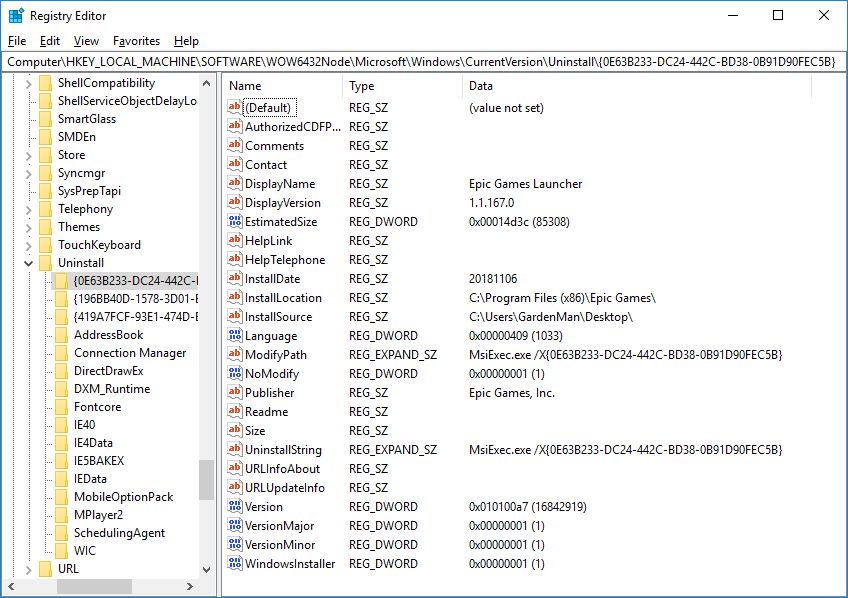
Task: Select the ModifyPath value icon
Action: coord(235,354)
